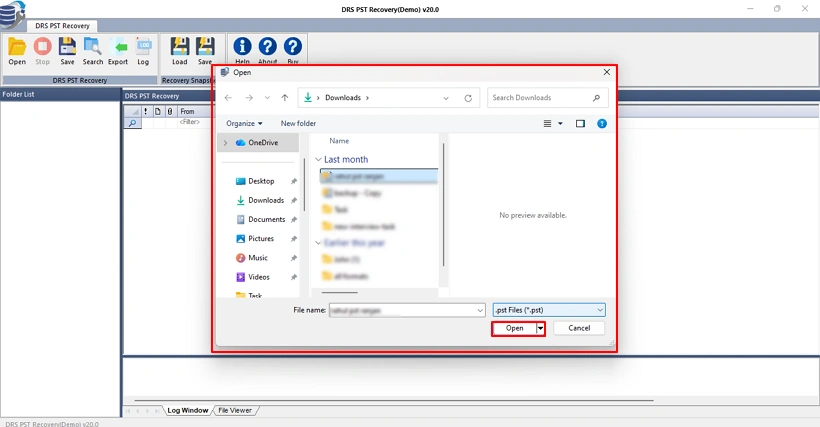Switch to the Log Window tab

point(188,410)
